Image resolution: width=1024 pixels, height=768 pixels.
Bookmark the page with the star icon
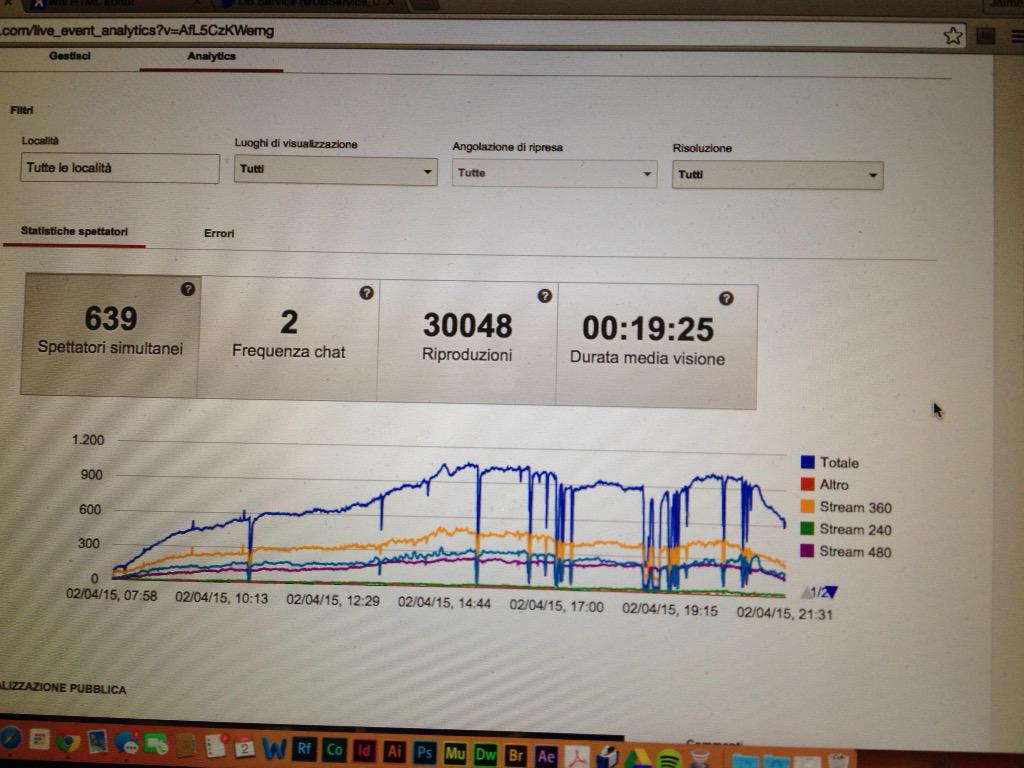(953, 36)
